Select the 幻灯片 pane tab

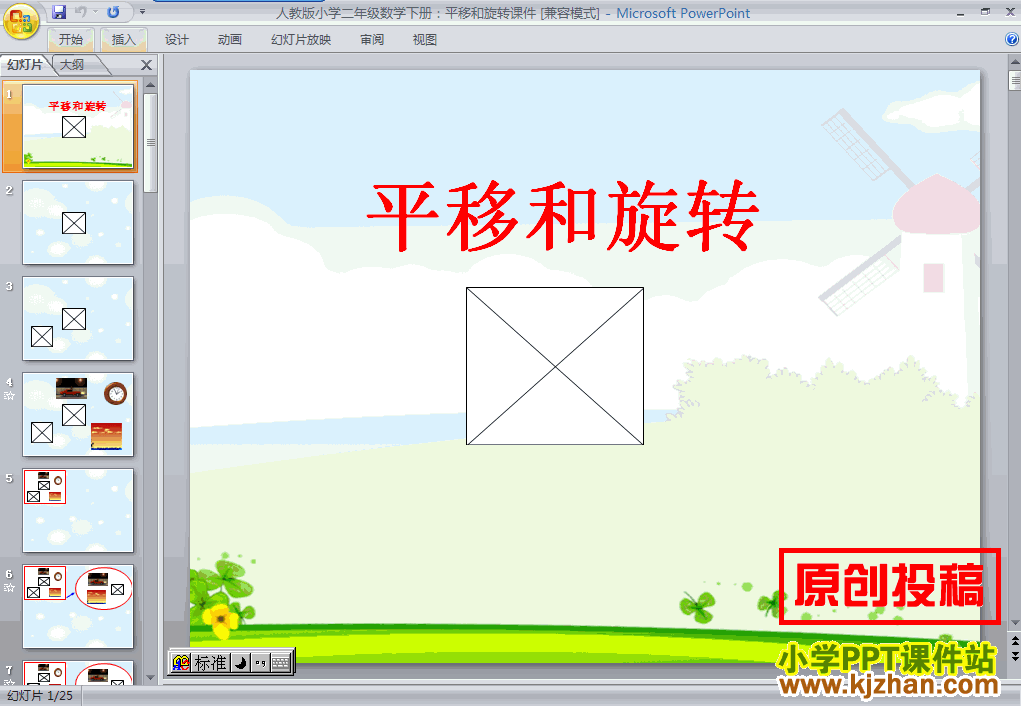pyautogui.click(x=25, y=64)
